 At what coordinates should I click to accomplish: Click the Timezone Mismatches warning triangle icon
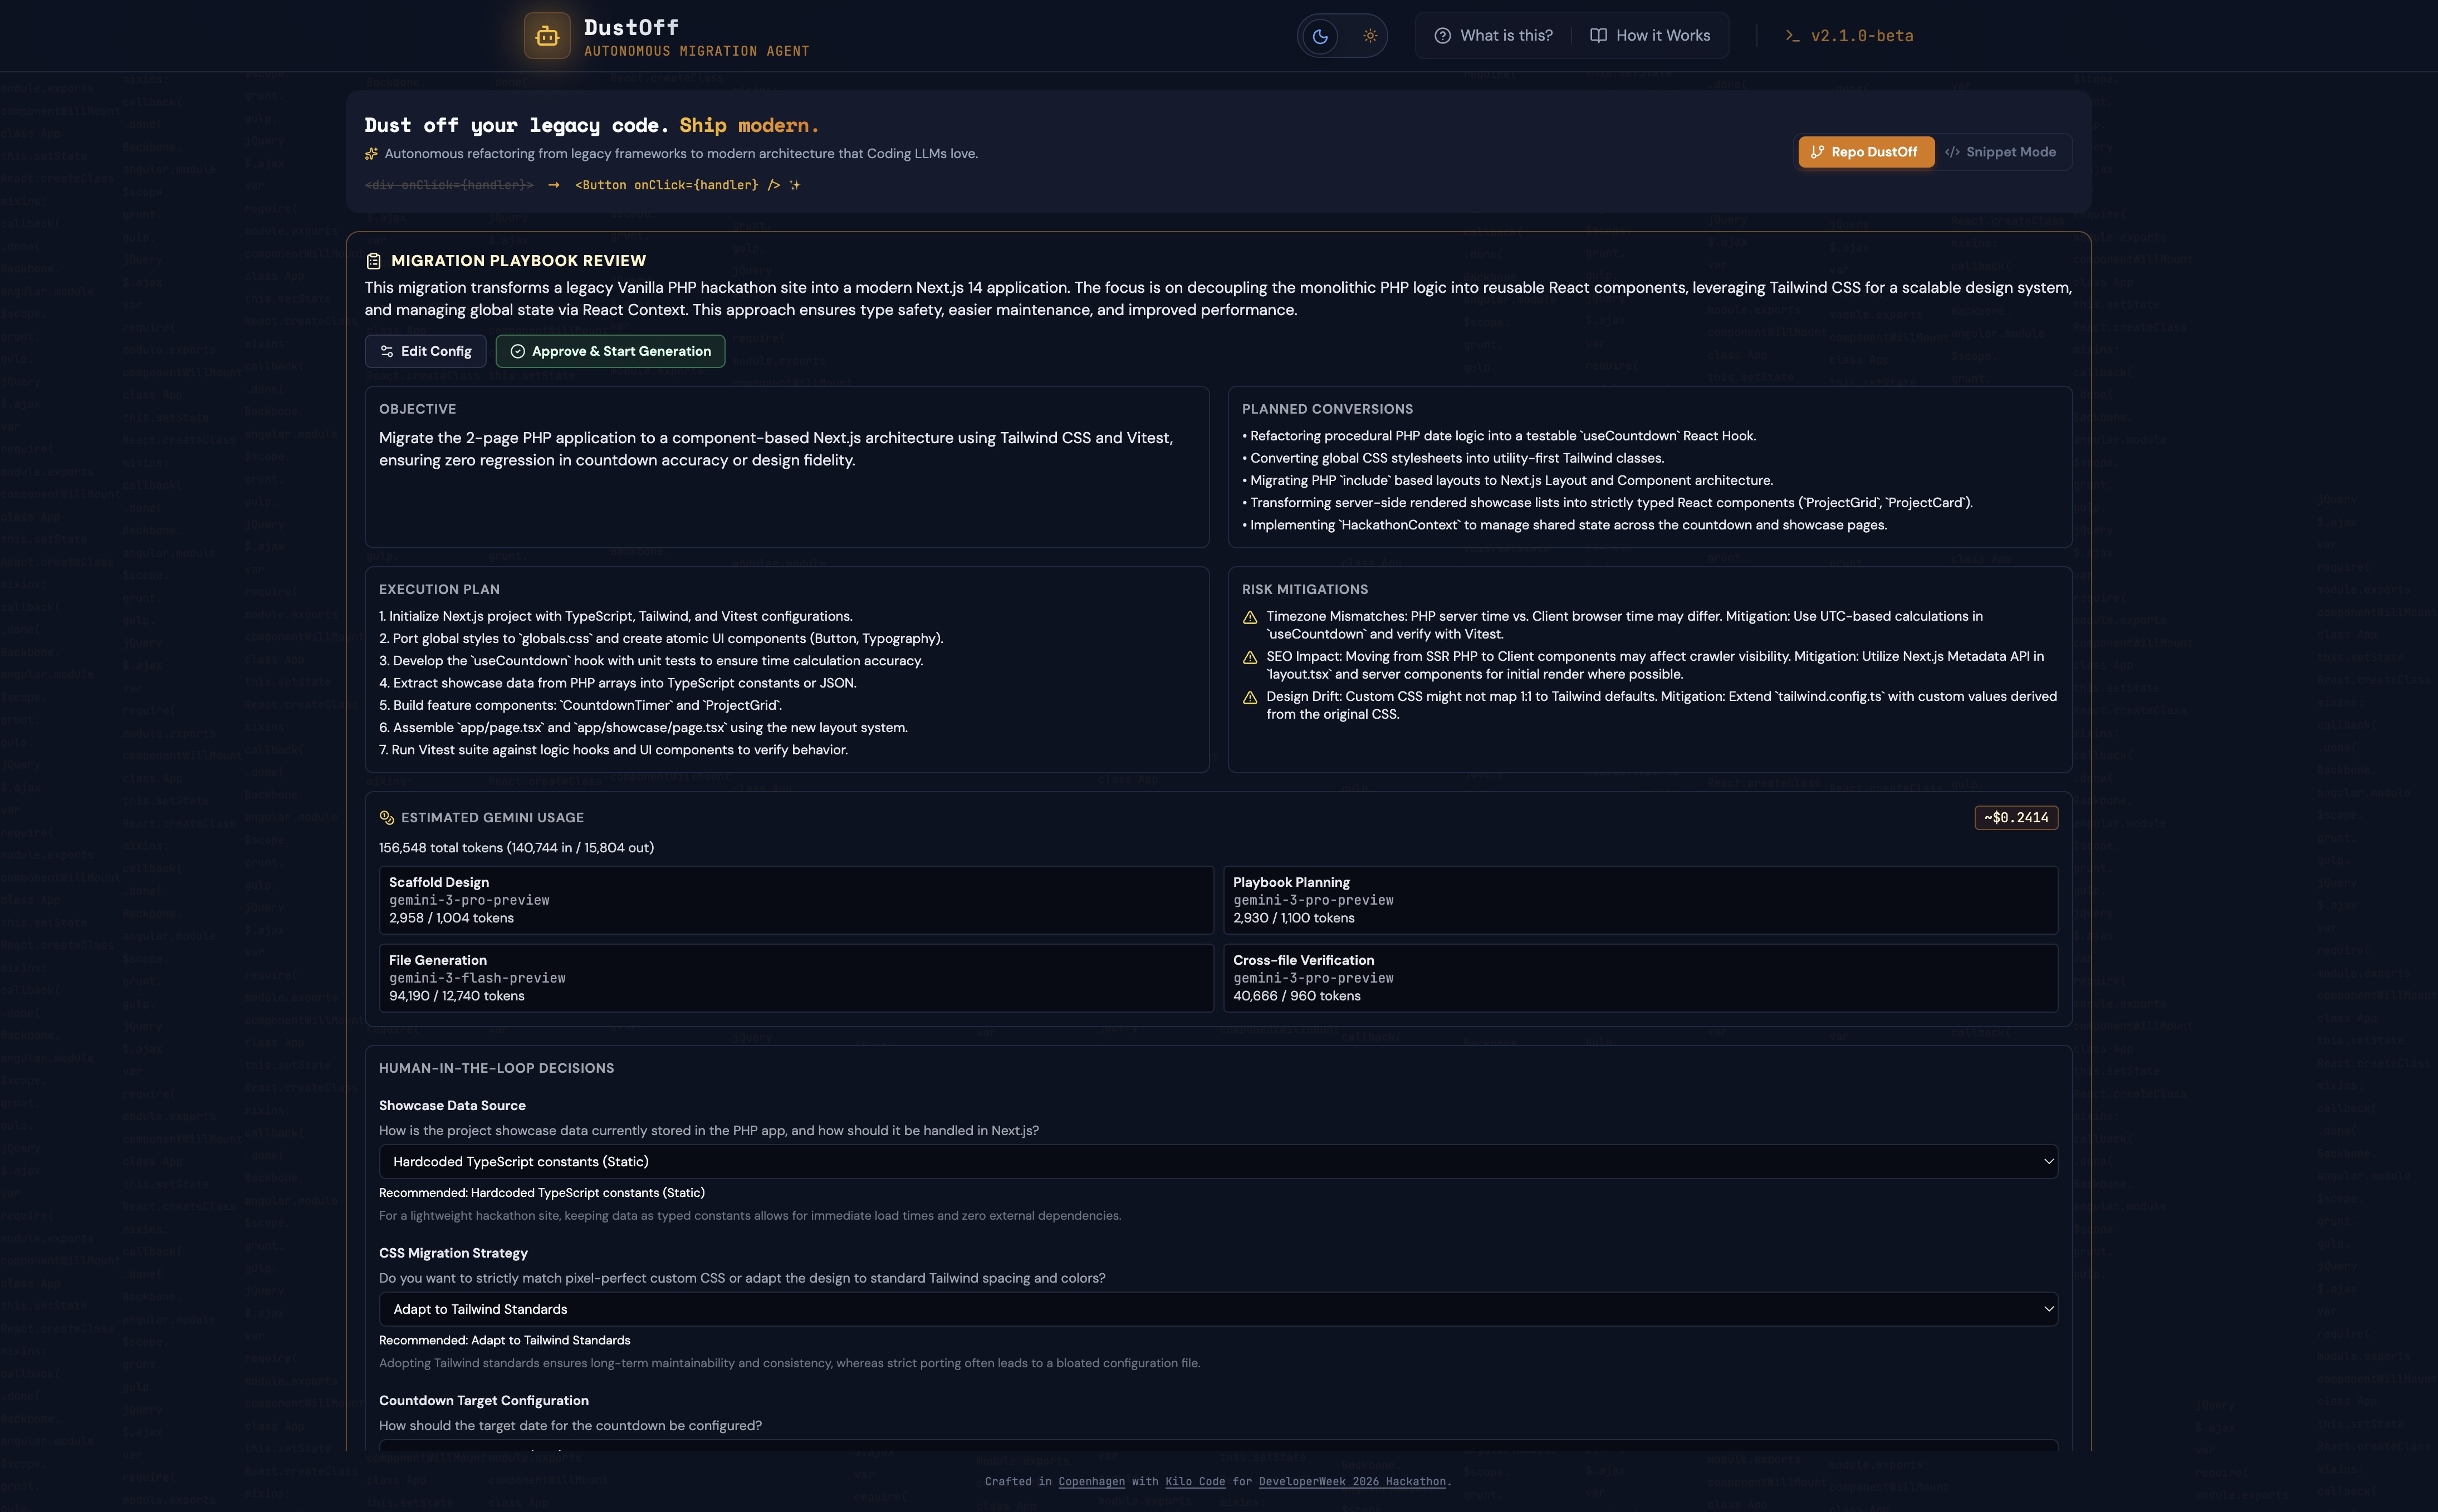click(x=1249, y=618)
